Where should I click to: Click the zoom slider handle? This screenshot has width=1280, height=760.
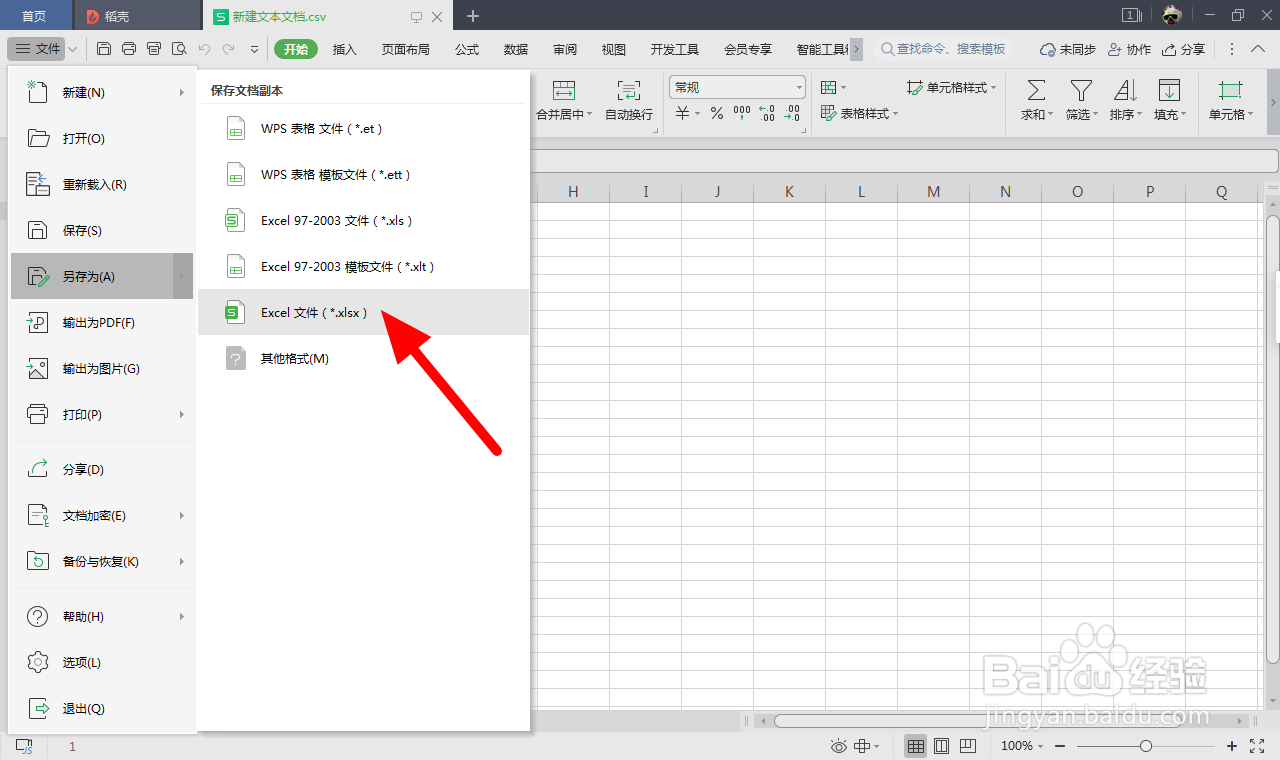click(x=1146, y=746)
